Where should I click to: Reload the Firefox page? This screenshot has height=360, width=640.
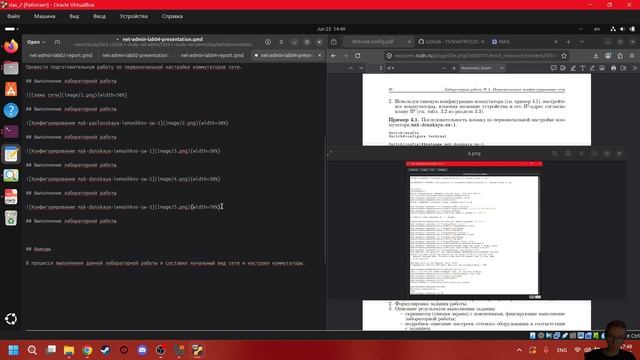[x=358, y=56]
